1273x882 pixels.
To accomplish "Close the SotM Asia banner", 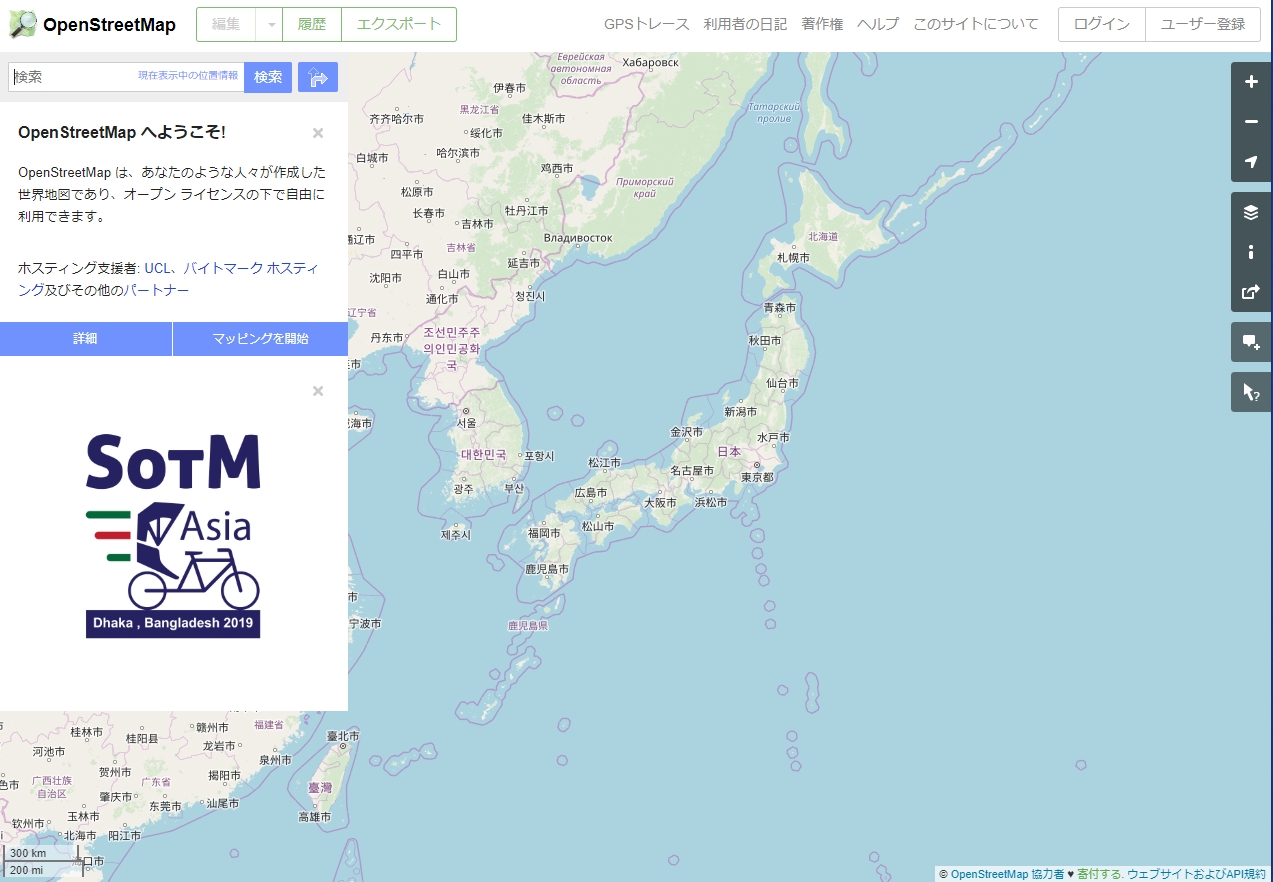I will click(x=318, y=391).
